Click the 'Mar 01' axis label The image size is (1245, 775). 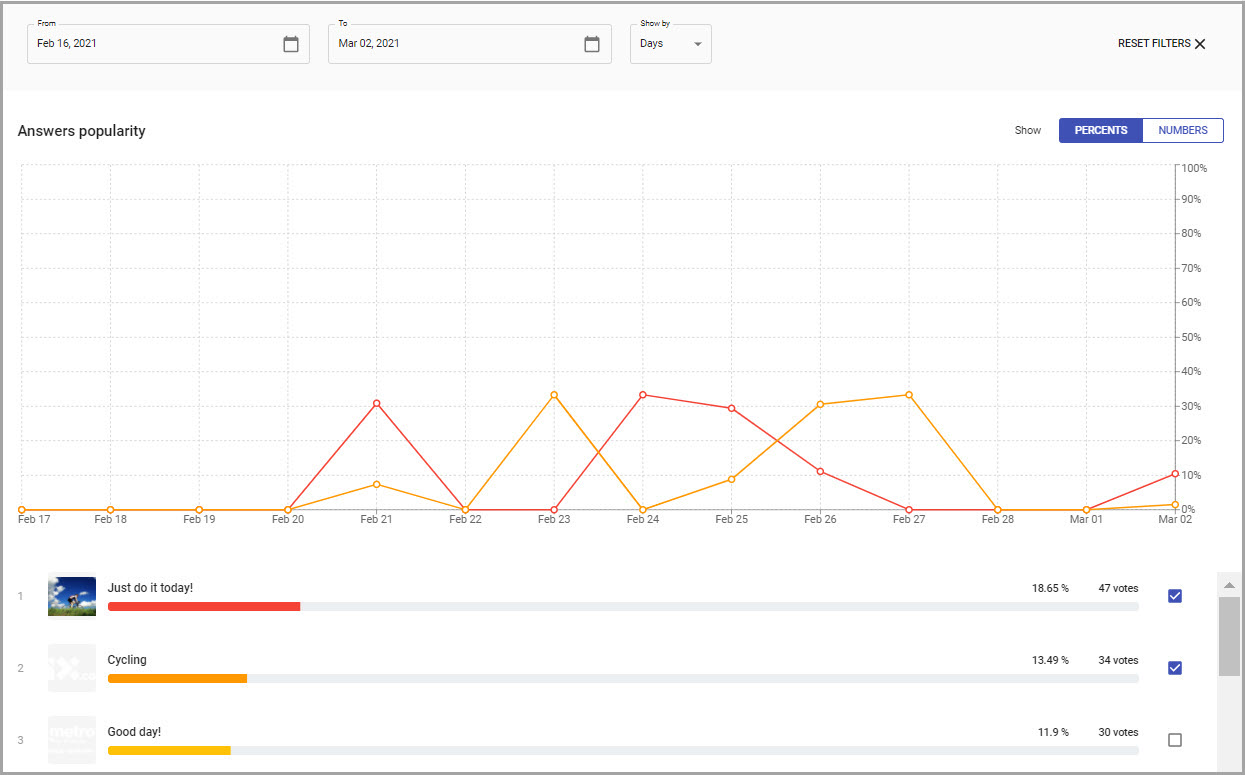coord(1086,519)
